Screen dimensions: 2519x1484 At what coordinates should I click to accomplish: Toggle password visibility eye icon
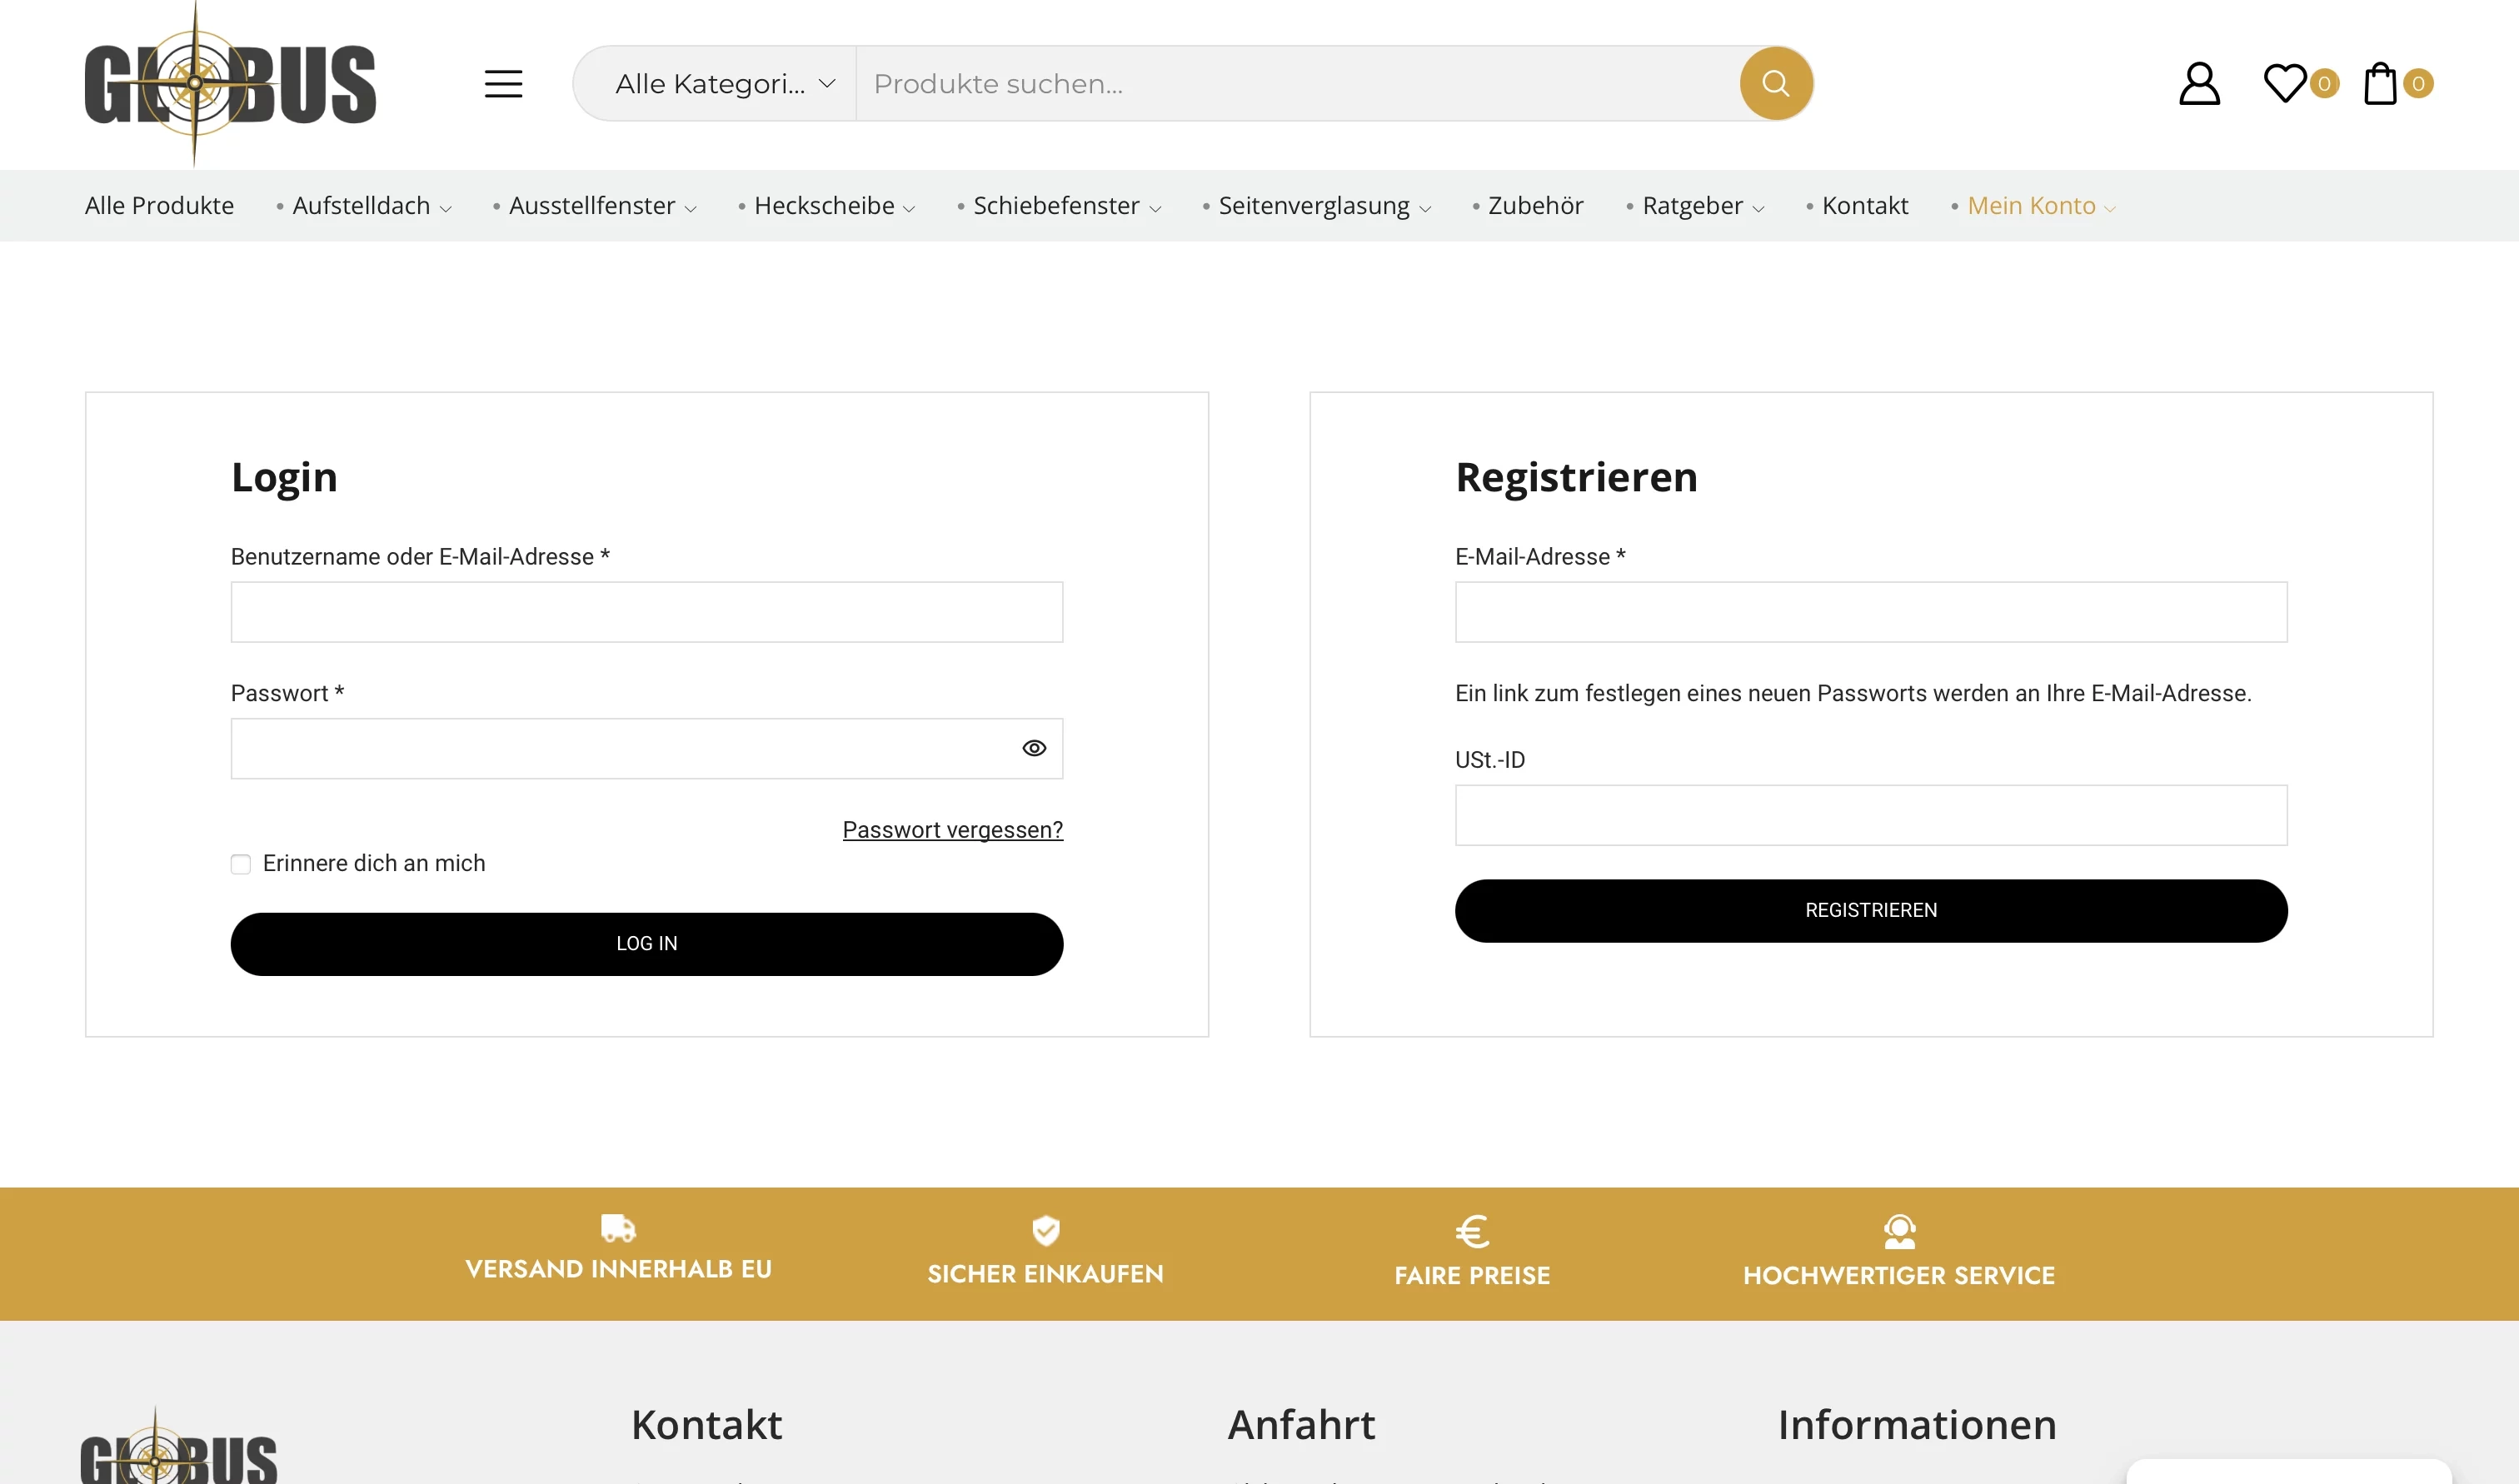[x=1034, y=748]
